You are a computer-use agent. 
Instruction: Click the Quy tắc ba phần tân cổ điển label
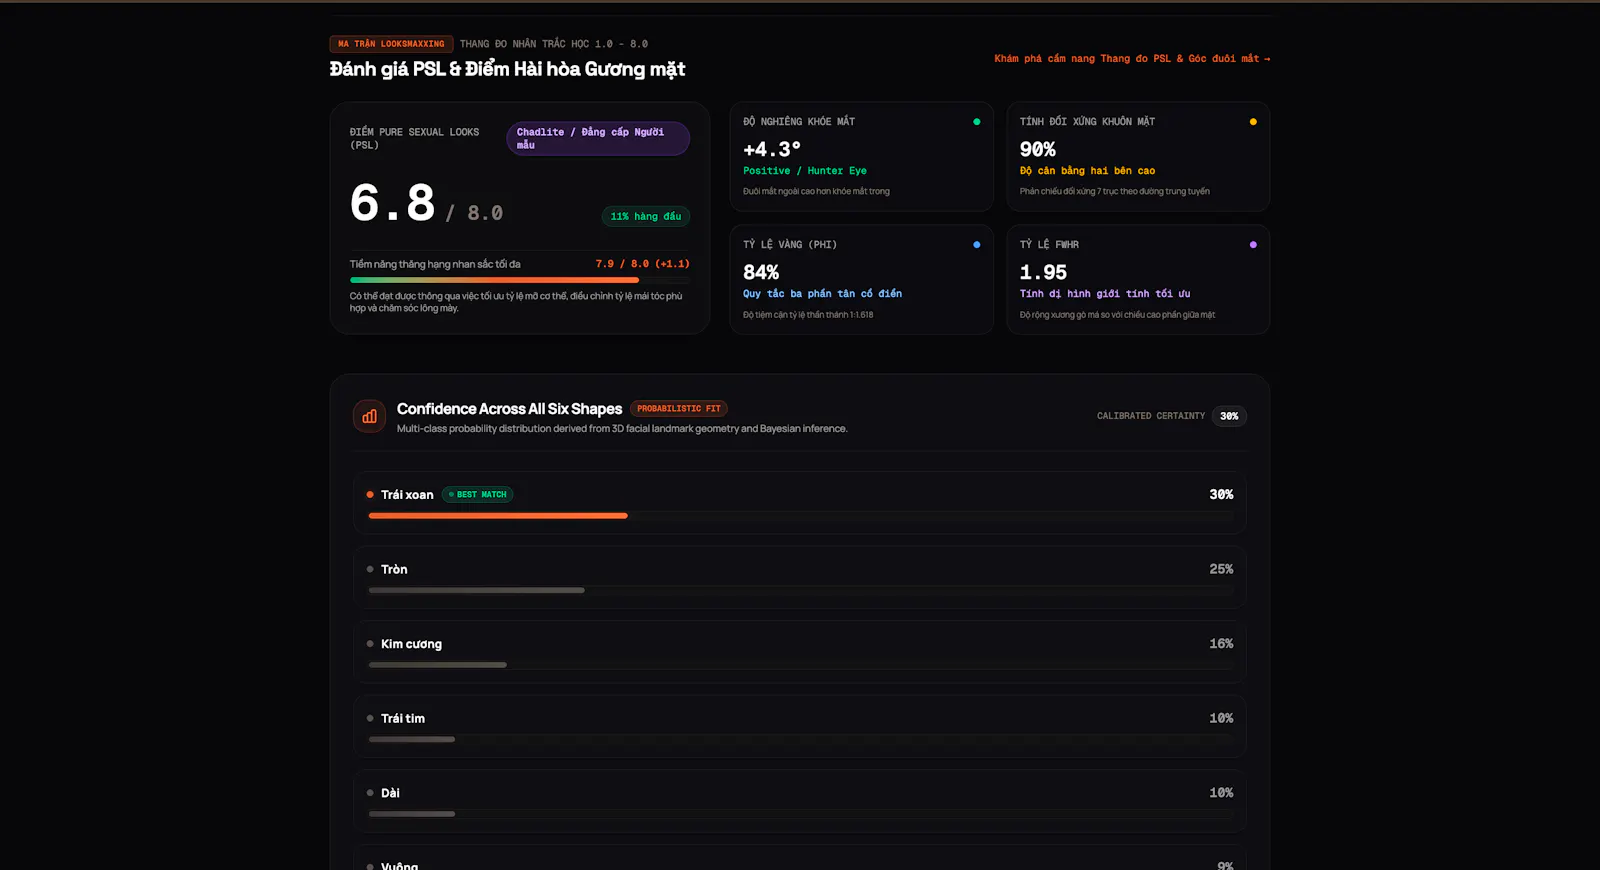click(x=823, y=294)
